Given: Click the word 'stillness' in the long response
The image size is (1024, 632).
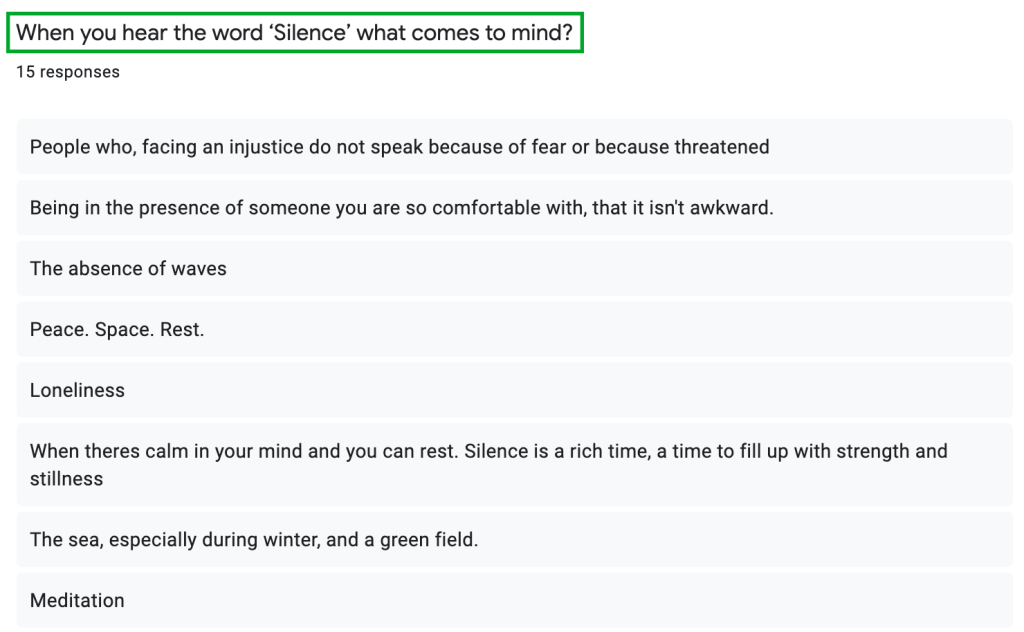Looking at the screenshot, I should (x=66, y=479).
